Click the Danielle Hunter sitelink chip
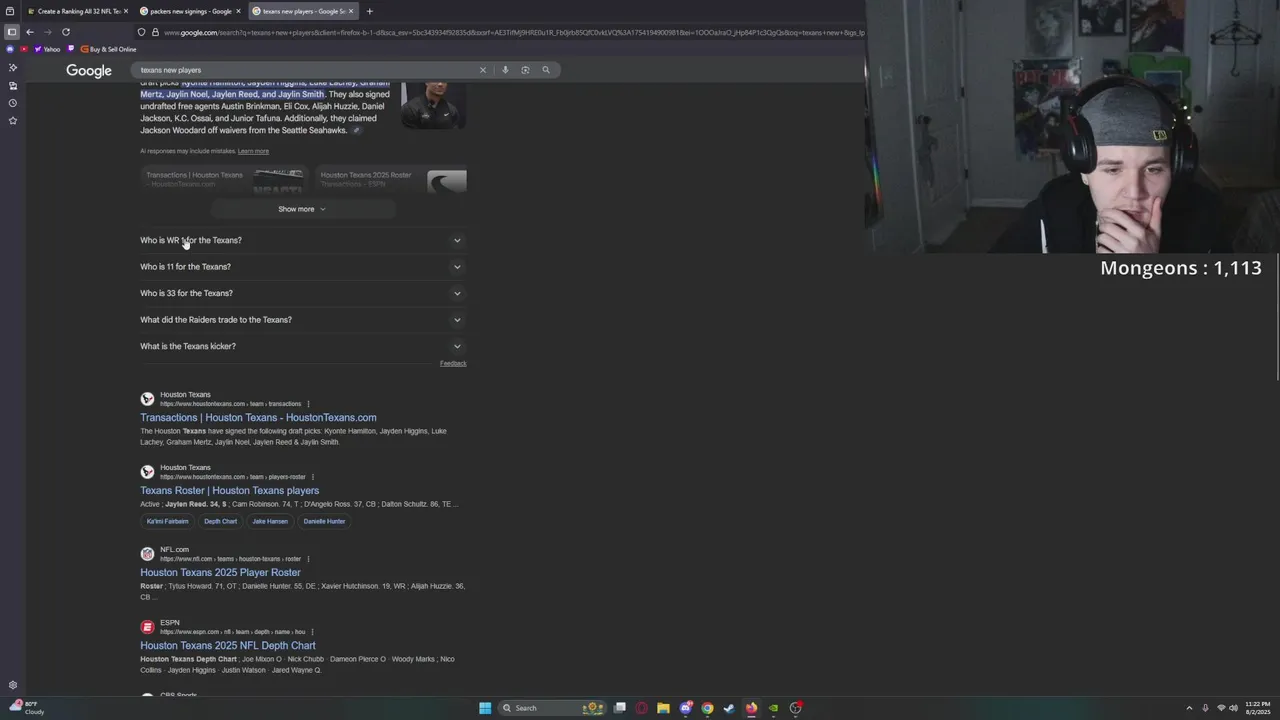The height and width of the screenshot is (720, 1280). (x=324, y=521)
